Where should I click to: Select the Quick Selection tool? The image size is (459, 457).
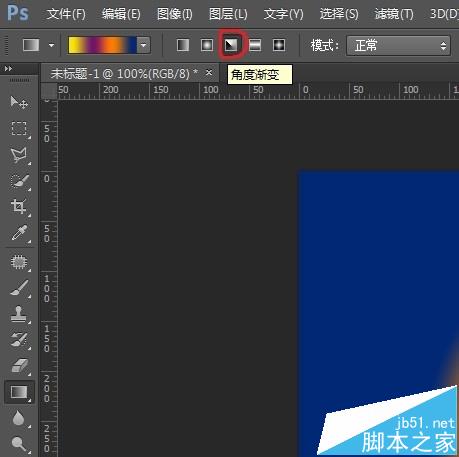pyautogui.click(x=19, y=181)
